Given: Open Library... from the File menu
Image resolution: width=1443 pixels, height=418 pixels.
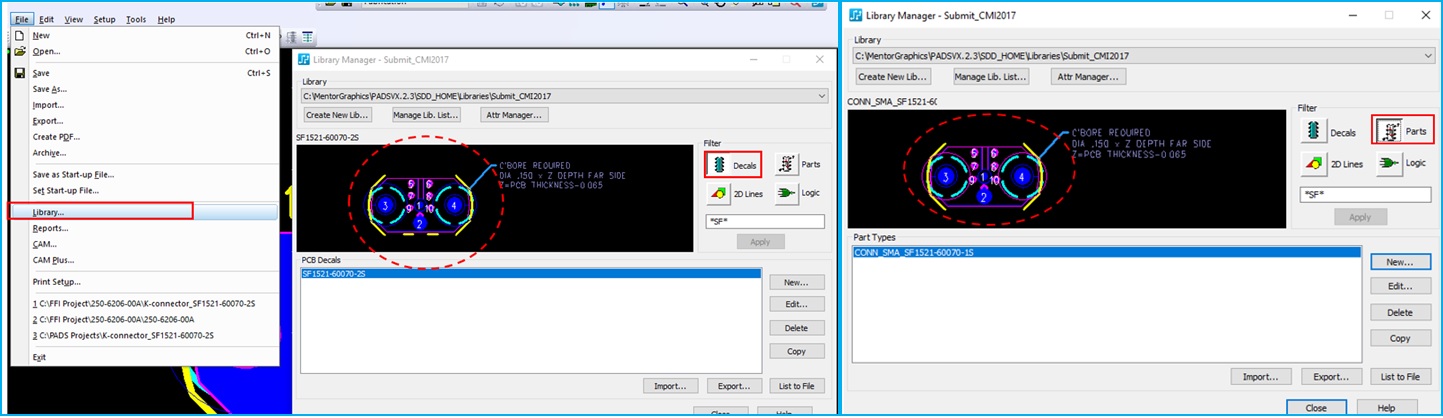Looking at the screenshot, I should tap(48, 212).
